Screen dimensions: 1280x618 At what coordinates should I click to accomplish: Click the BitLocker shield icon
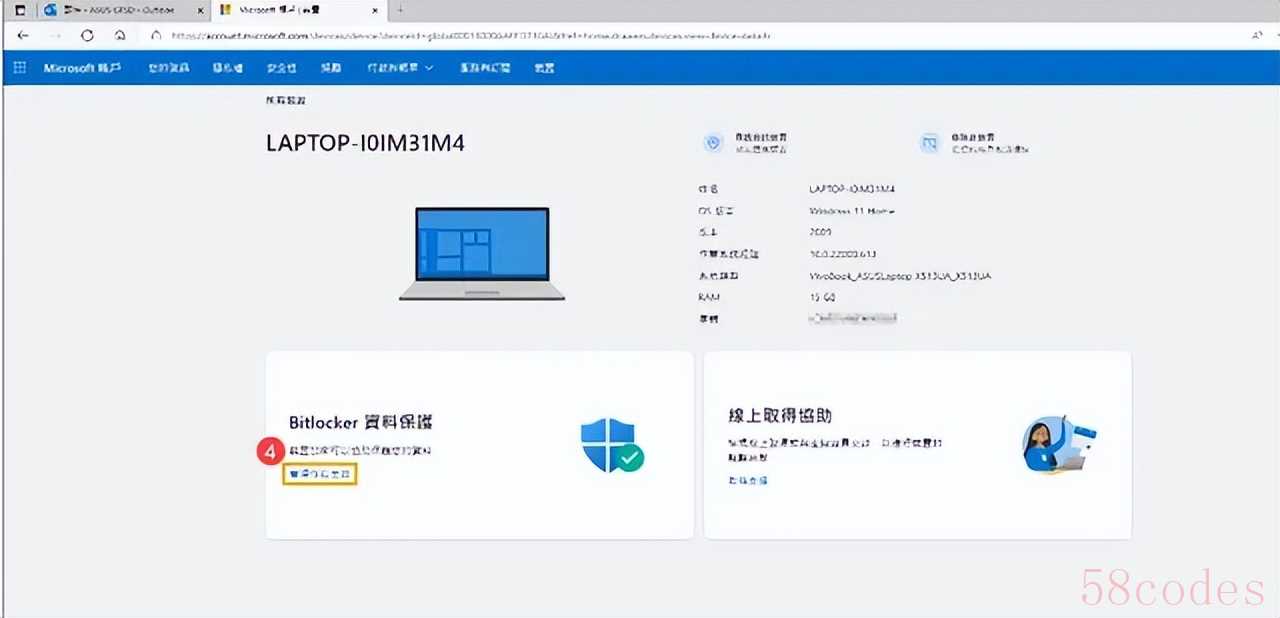click(x=612, y=445)
